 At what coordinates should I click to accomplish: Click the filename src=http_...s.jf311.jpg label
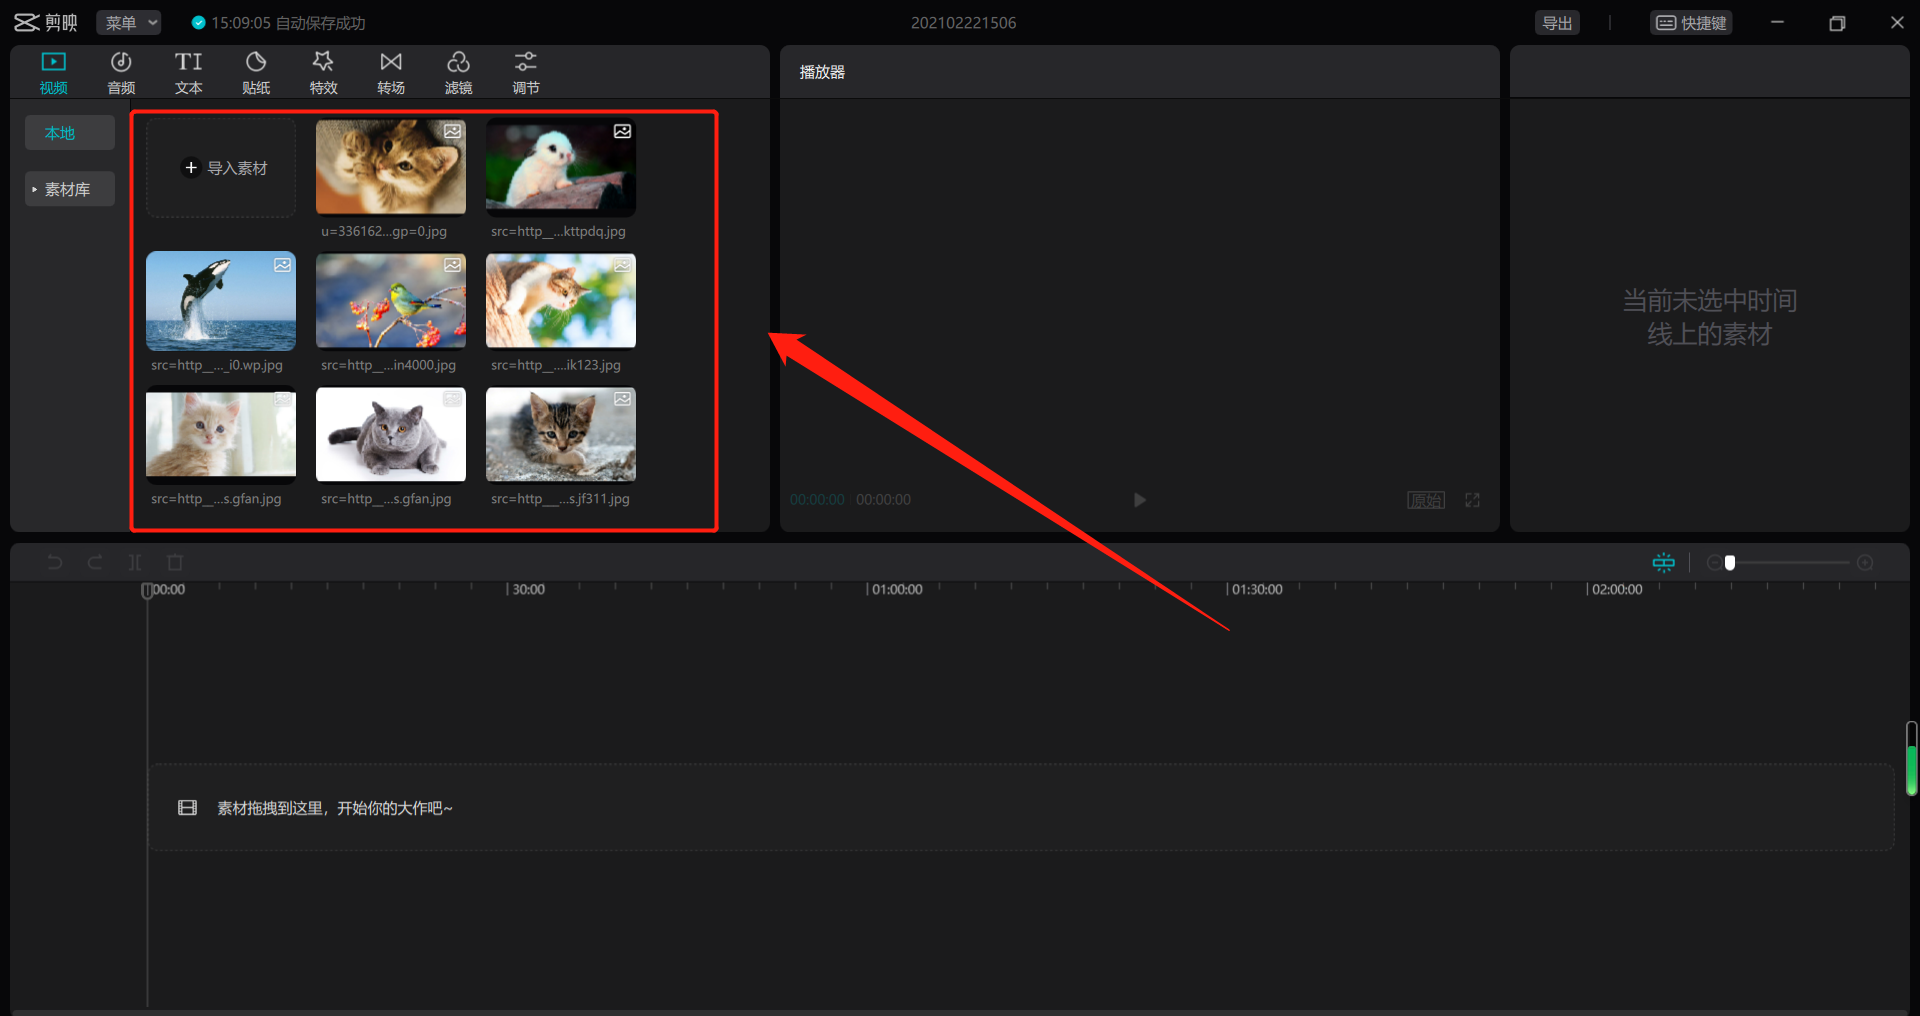560,499
